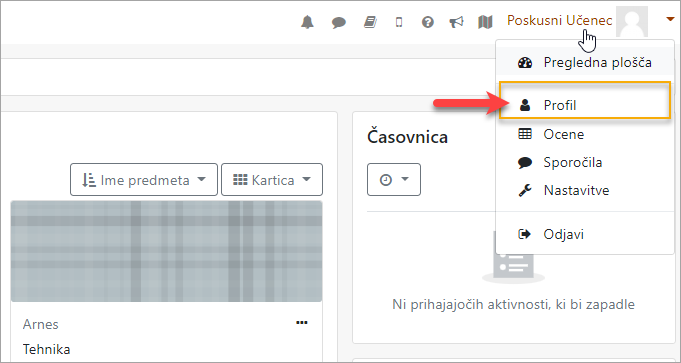The height and width of the screenshot is (363, 681).
Task: Open the Ime predmeta sort dropdown
Action: pyautogui.click(x=144, y=180)
